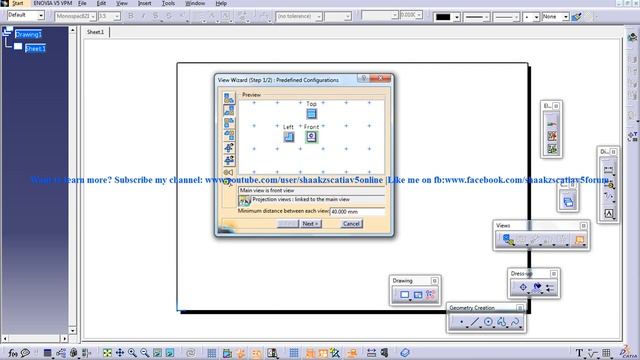Click the Zoom In icon
640x360 pixels.
132,353
